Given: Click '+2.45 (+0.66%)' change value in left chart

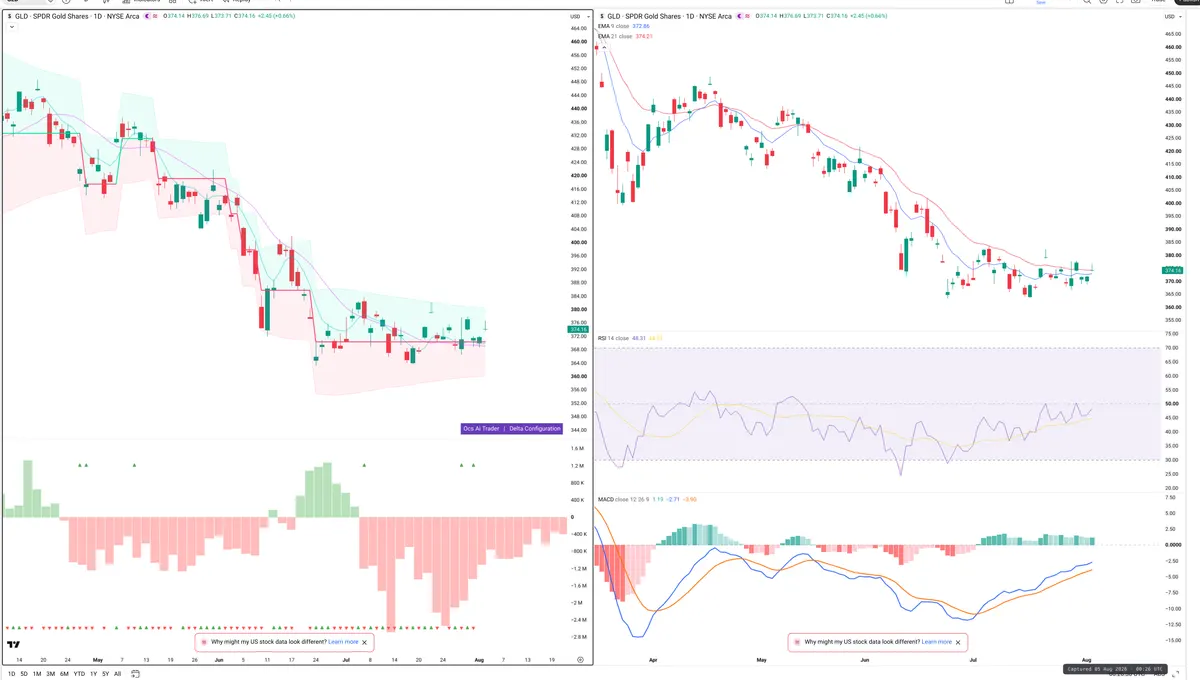Looking at the screenshot, I should click(276, 17).
